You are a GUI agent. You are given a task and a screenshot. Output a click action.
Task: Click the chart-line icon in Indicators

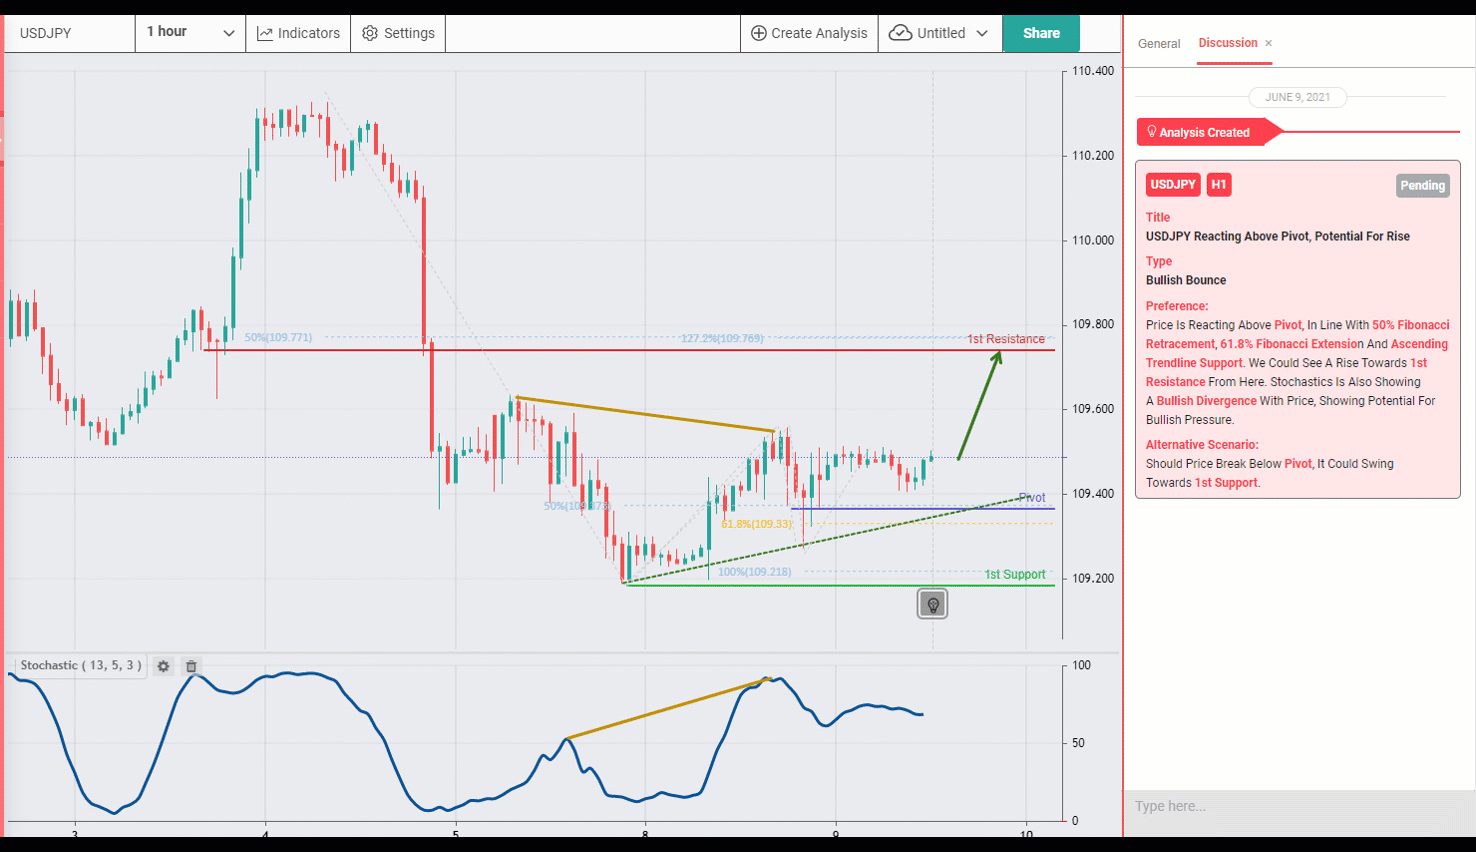click(265, 34)
